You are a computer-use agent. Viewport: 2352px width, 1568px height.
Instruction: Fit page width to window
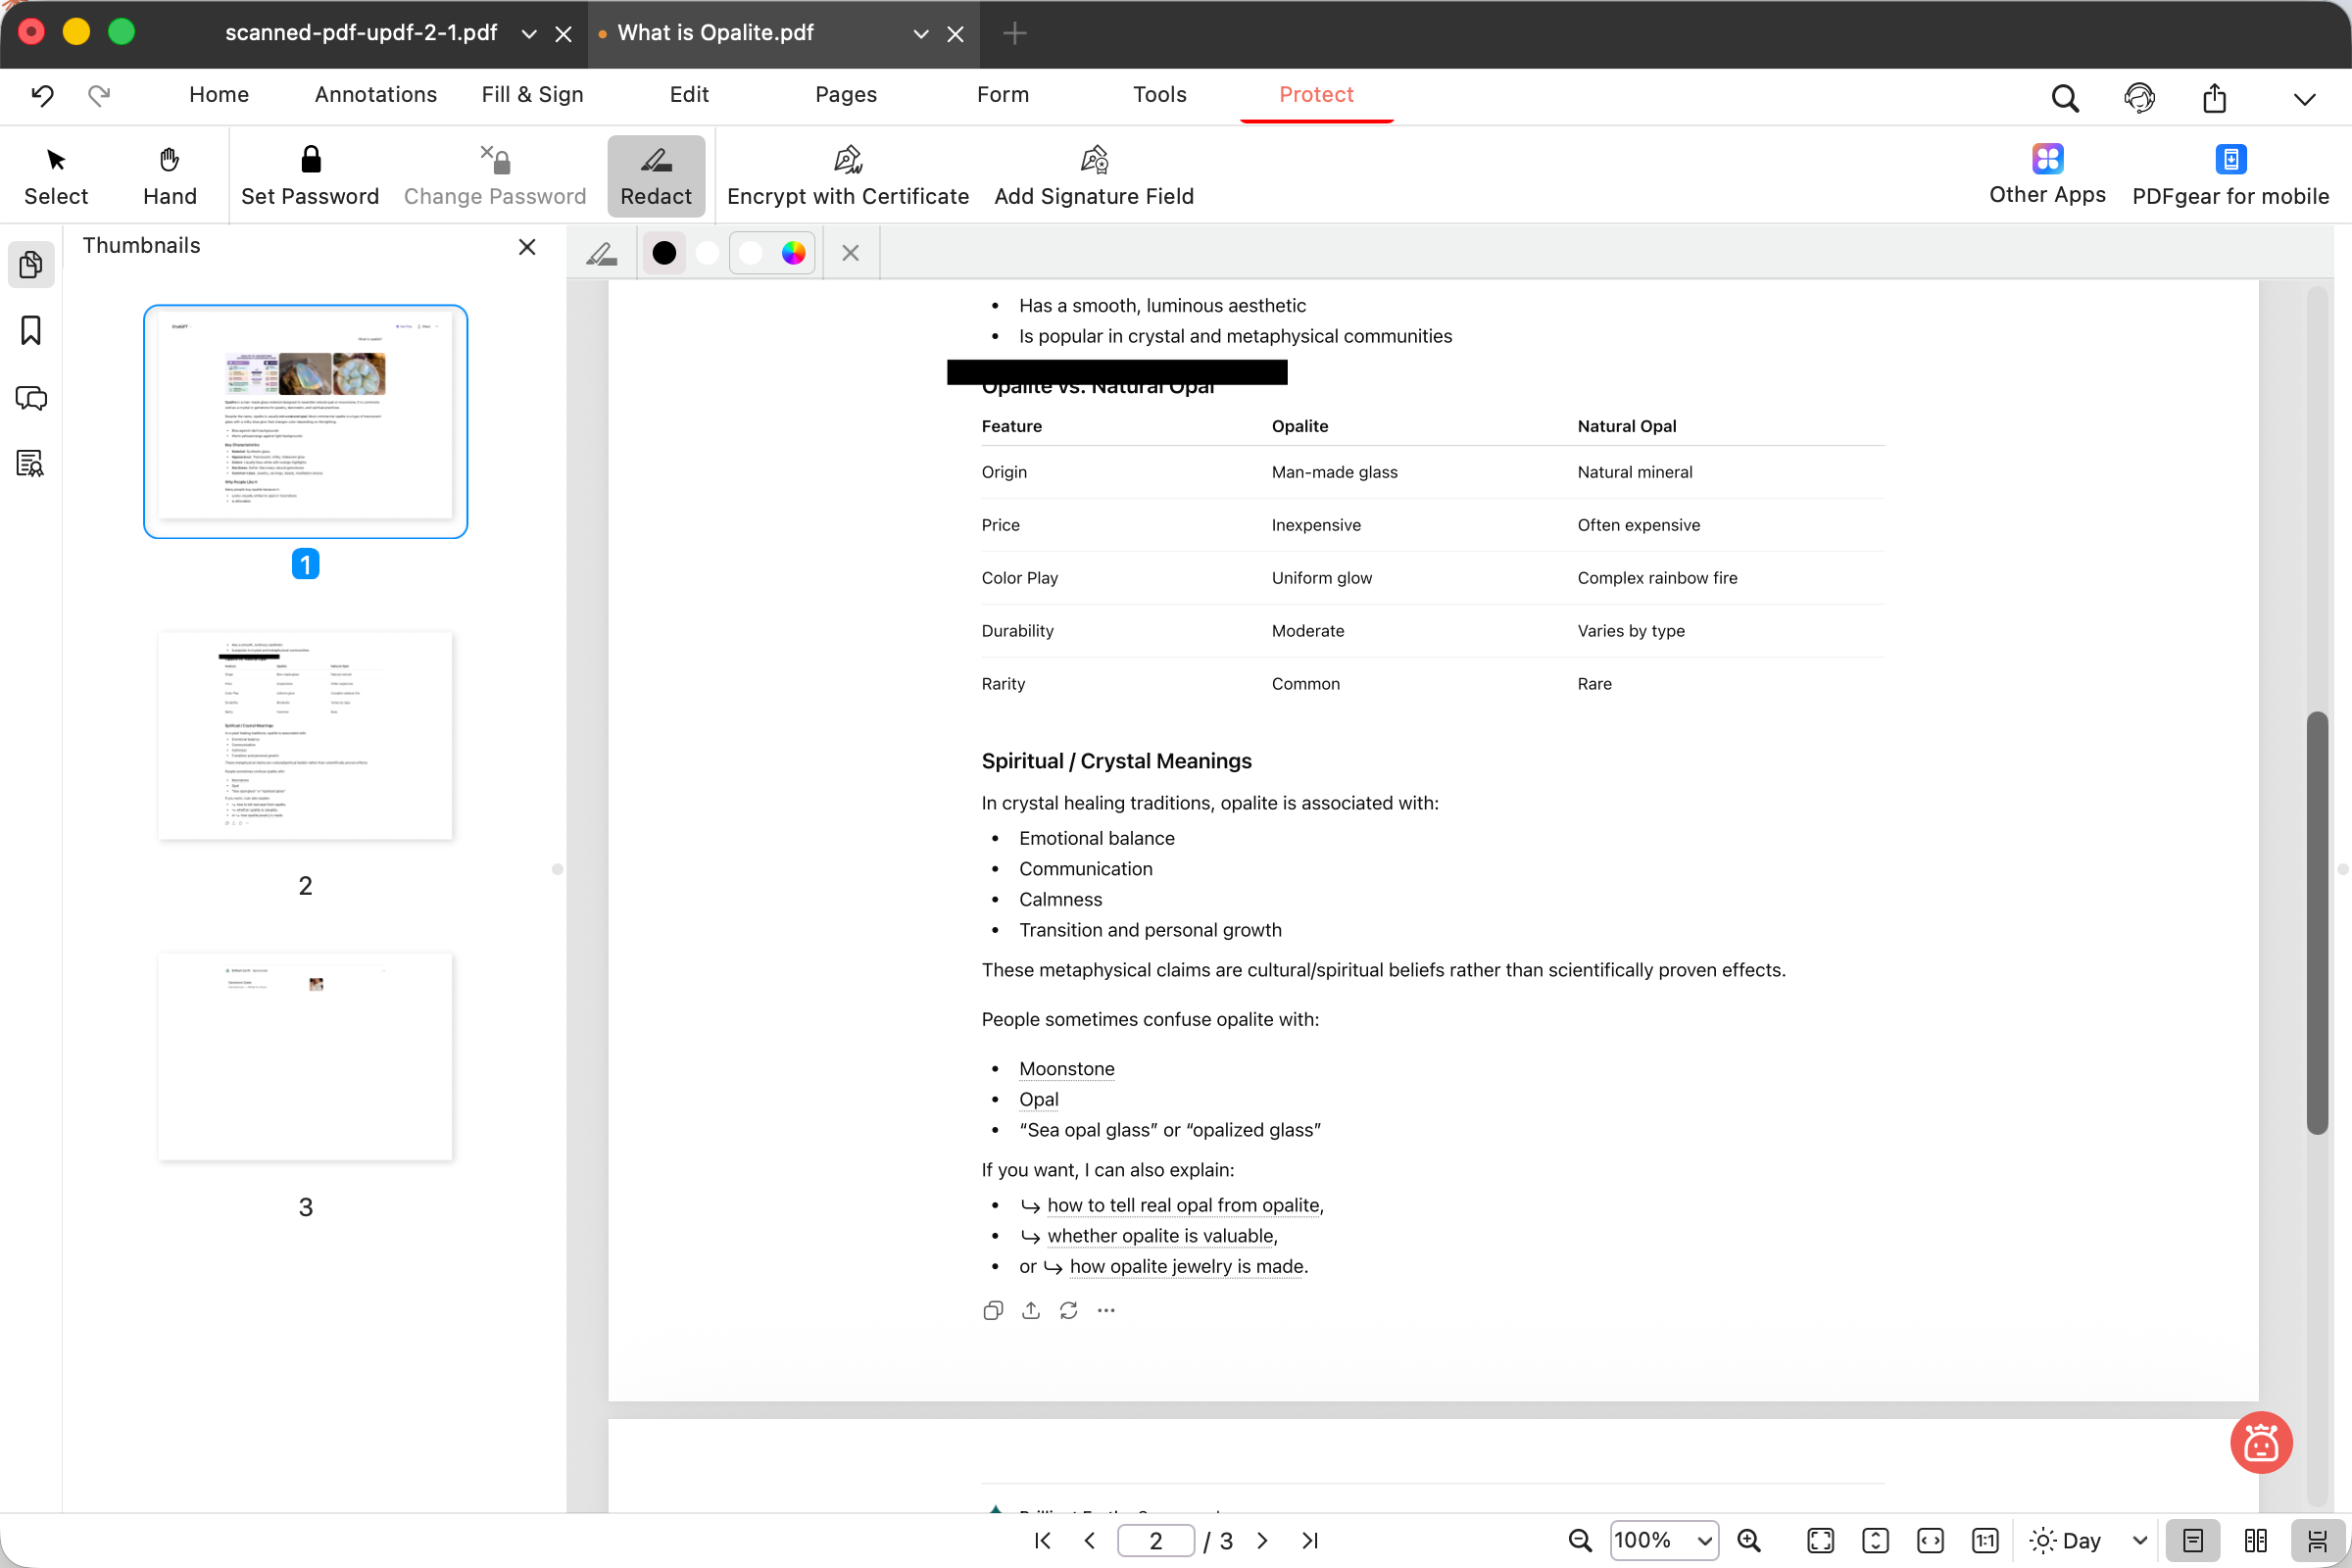1931,1540
